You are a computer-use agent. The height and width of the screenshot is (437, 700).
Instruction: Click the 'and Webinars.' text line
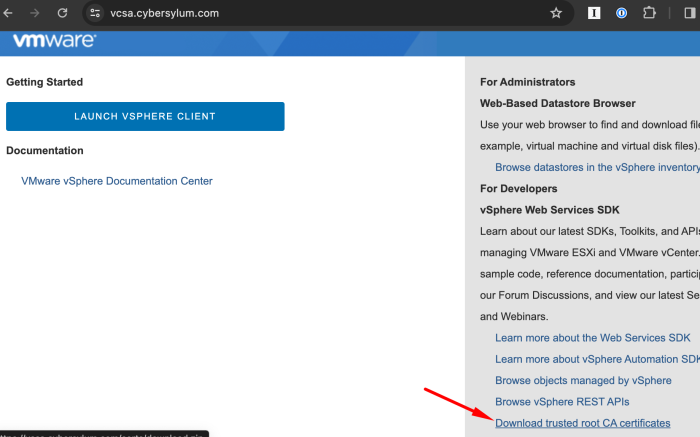pos(514,316)
